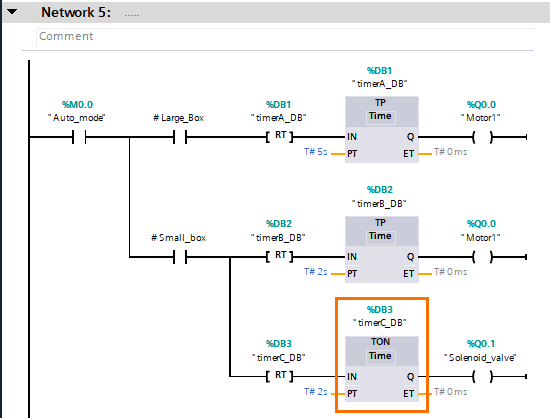550x418 pixels.
Task: Click the timerB_DB TP timer block
Action: pos(382,250)
